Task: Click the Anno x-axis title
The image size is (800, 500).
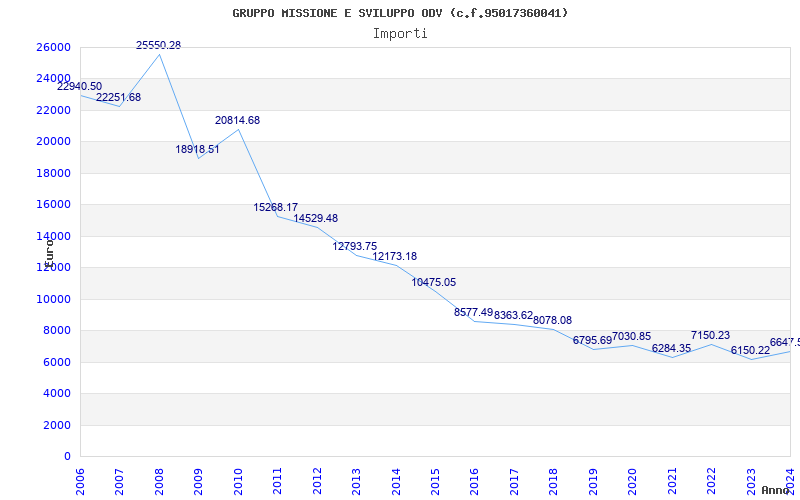Action: pos(775,490)
